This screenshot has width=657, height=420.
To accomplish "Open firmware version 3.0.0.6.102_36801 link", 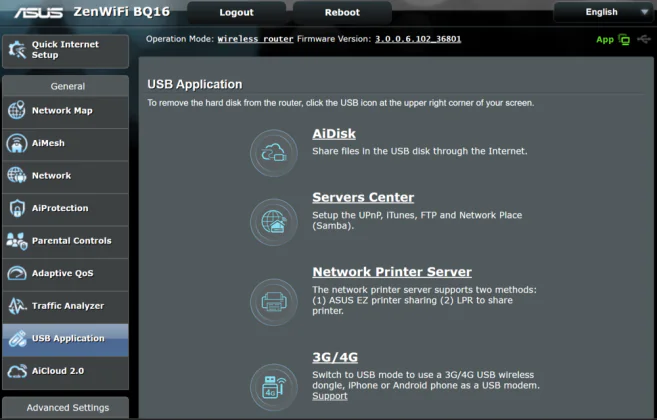I will click(418, 39).
